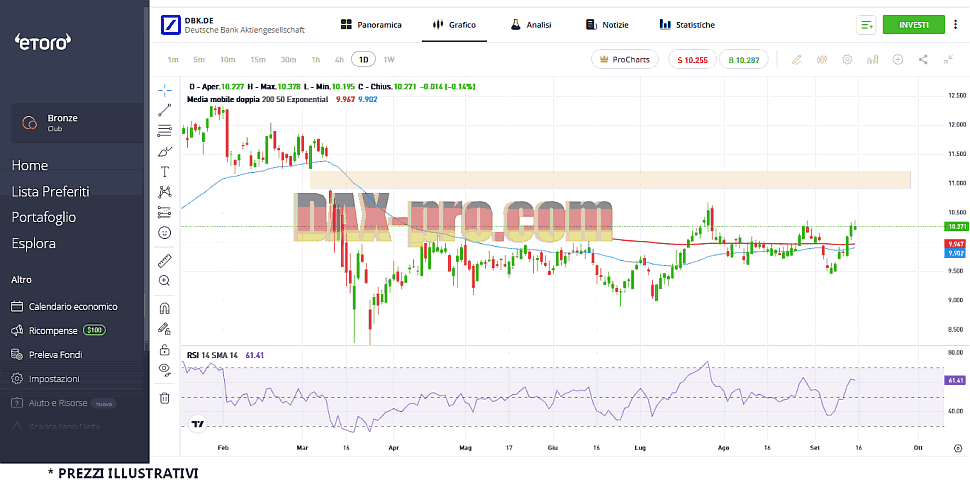Click the green INVESTI button
This screenshot has height=482, width=970.
point(914,25)
